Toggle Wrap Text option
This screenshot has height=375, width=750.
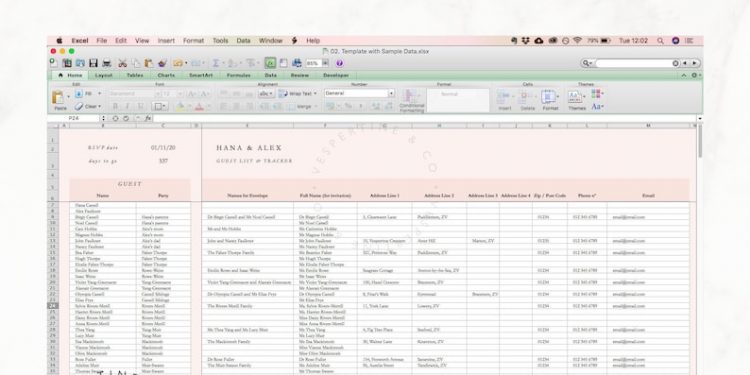click(x=298, y=94)
